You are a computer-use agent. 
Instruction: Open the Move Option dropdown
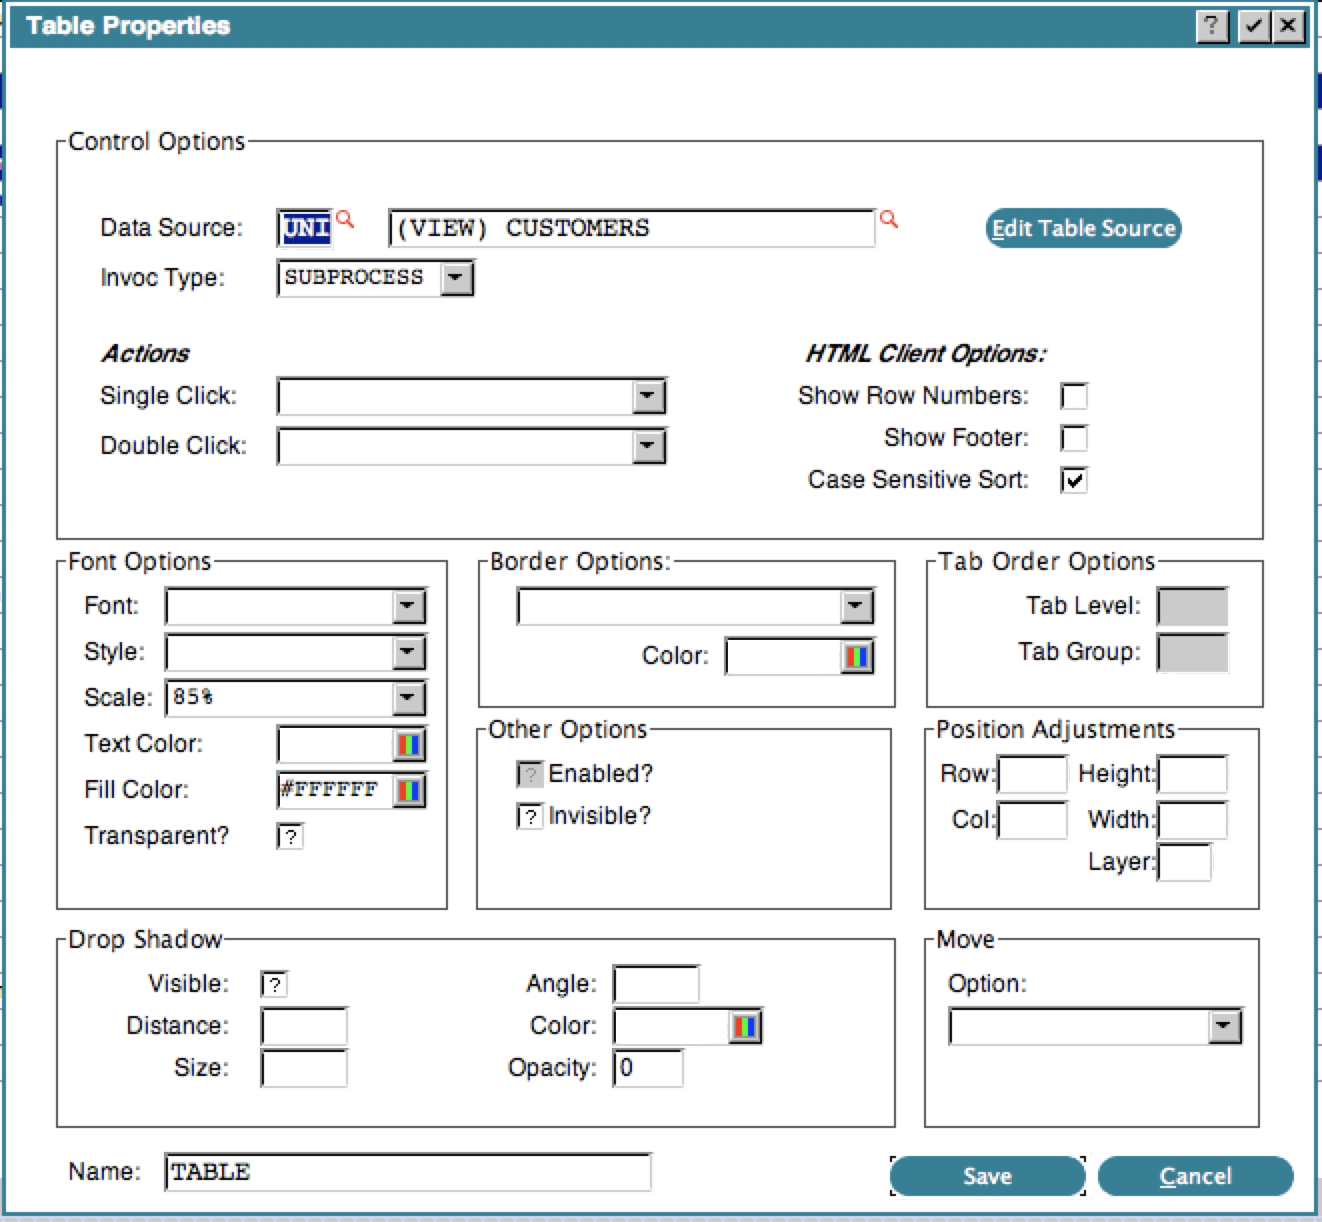click(x=1224, y=1027)
